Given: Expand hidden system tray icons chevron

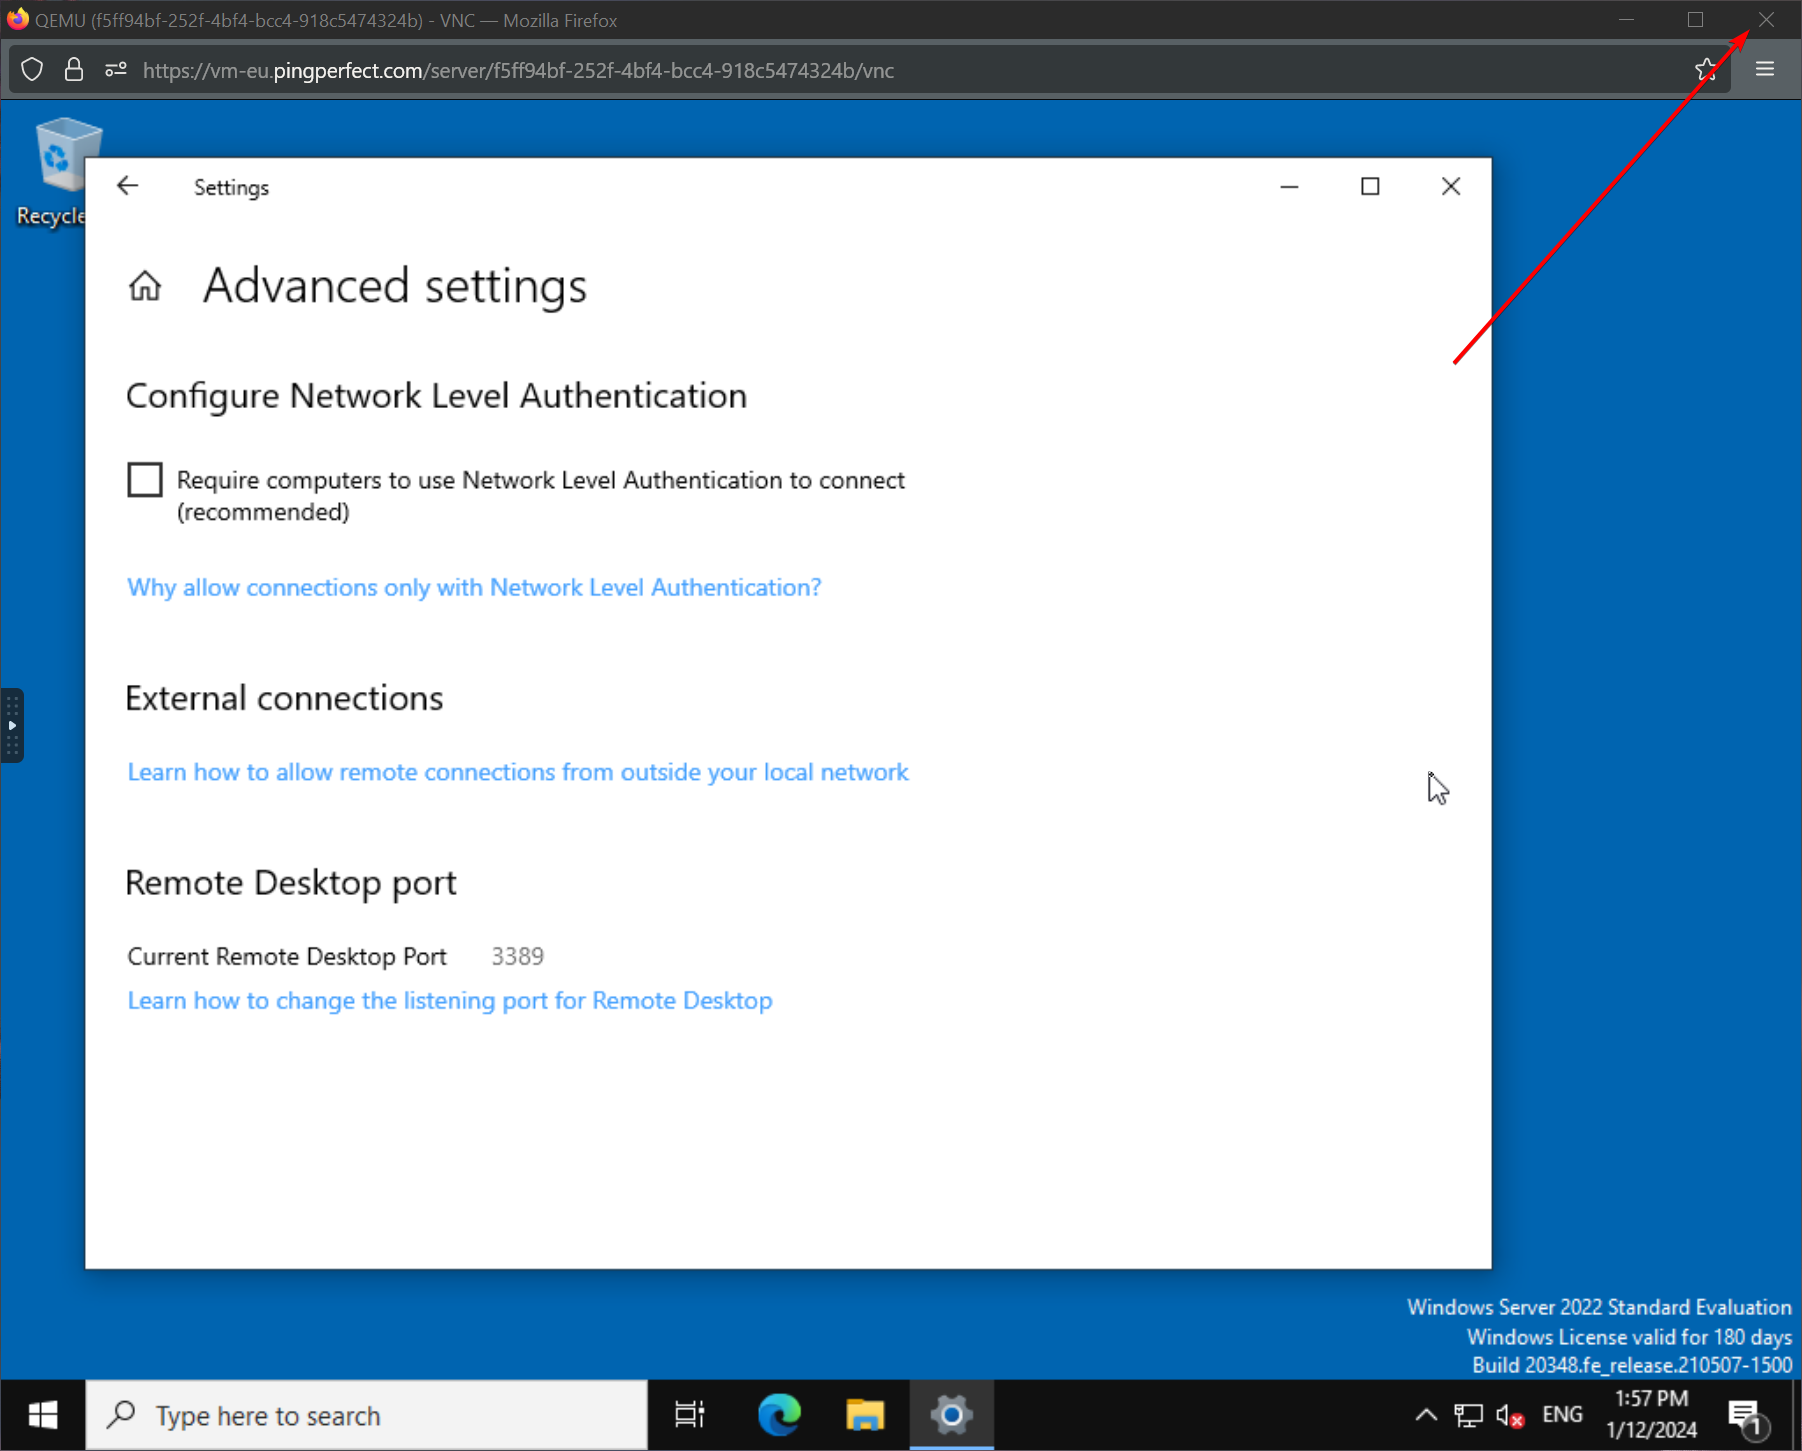Looking at the screenshot, I should (1426, 1415).
